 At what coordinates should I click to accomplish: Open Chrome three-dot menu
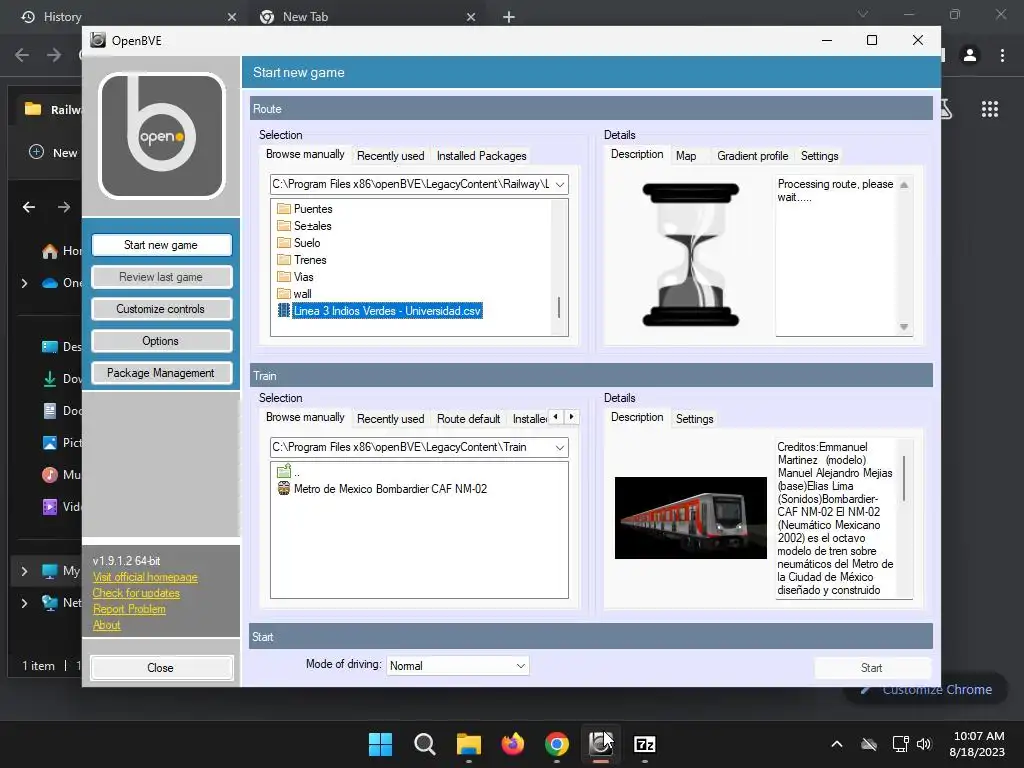[x=1002, y=55]
